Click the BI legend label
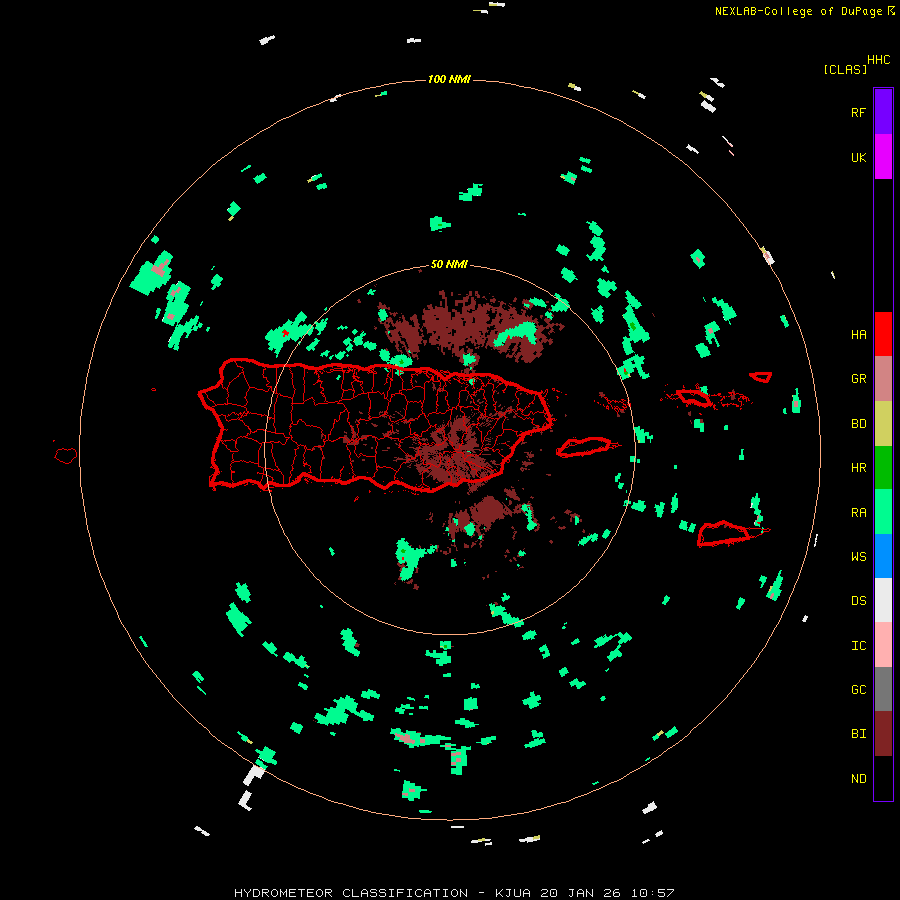900x900 pixels. 858,734
